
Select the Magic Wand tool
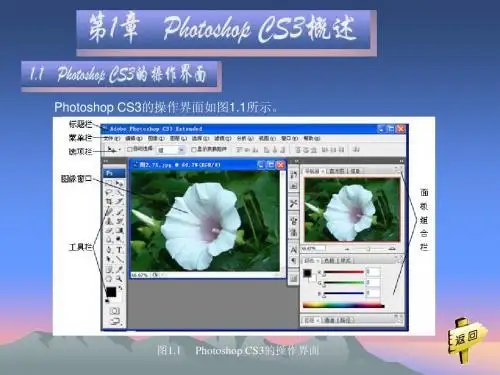point(119,192)
